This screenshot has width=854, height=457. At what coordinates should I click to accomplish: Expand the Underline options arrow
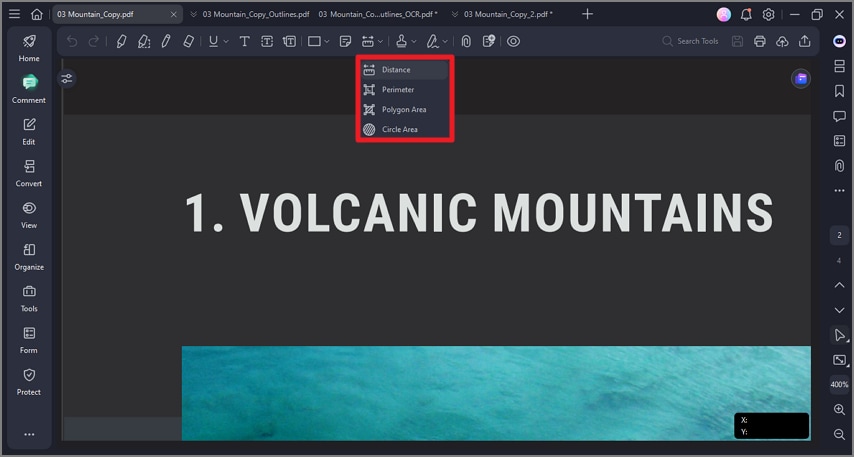coord(226,41)
